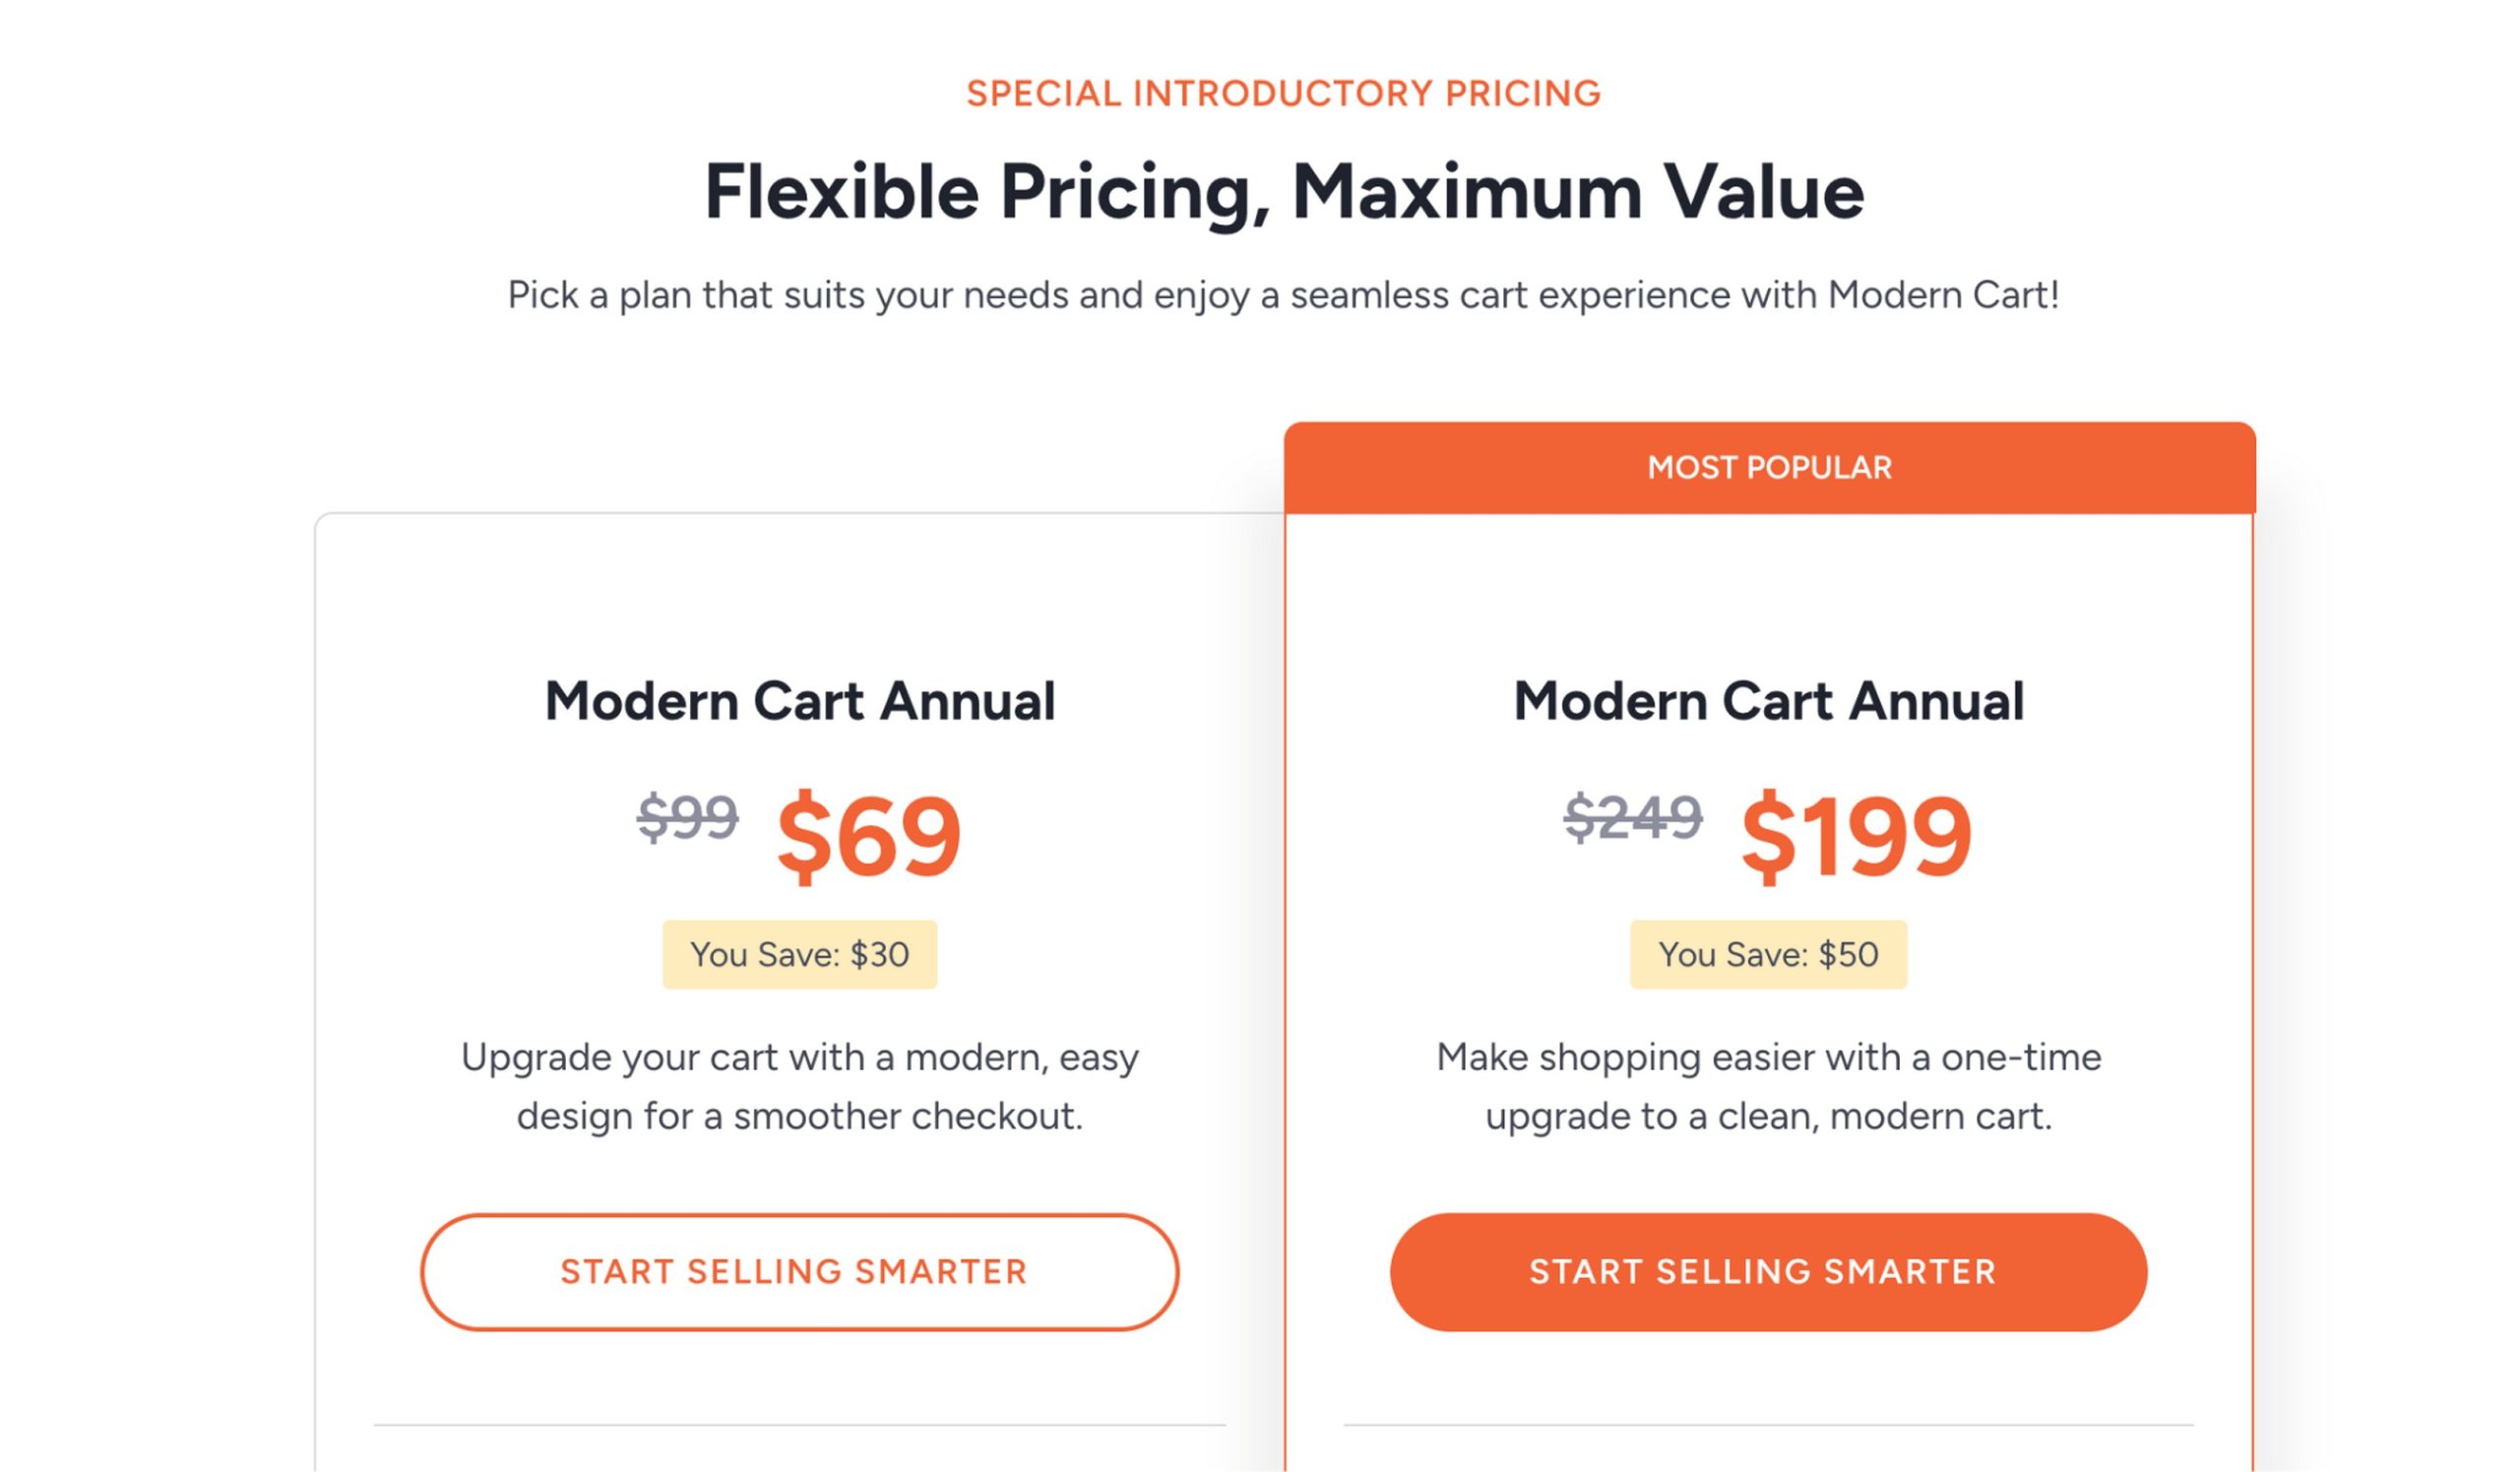Click the "Upgrade your cart" plan description

[799, 1086]
